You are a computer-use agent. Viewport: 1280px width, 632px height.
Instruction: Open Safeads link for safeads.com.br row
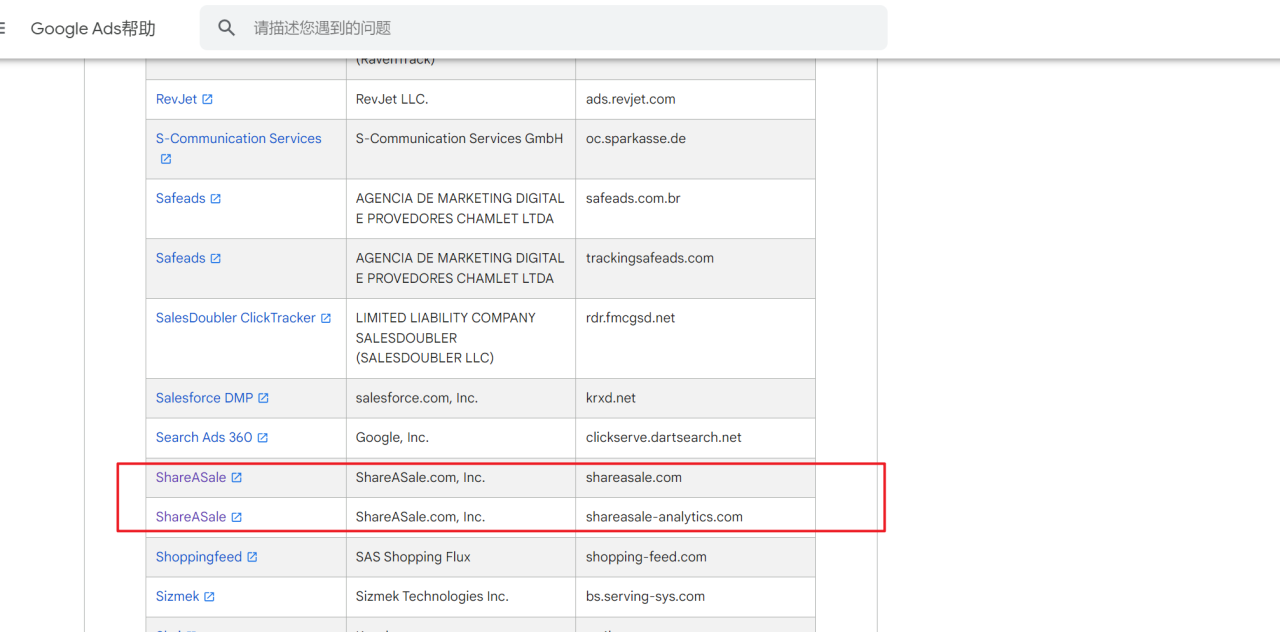click(x=180, y=198)
